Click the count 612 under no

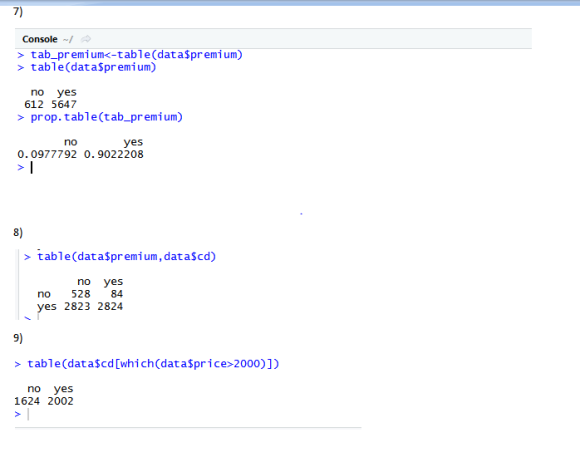[34, 104]
